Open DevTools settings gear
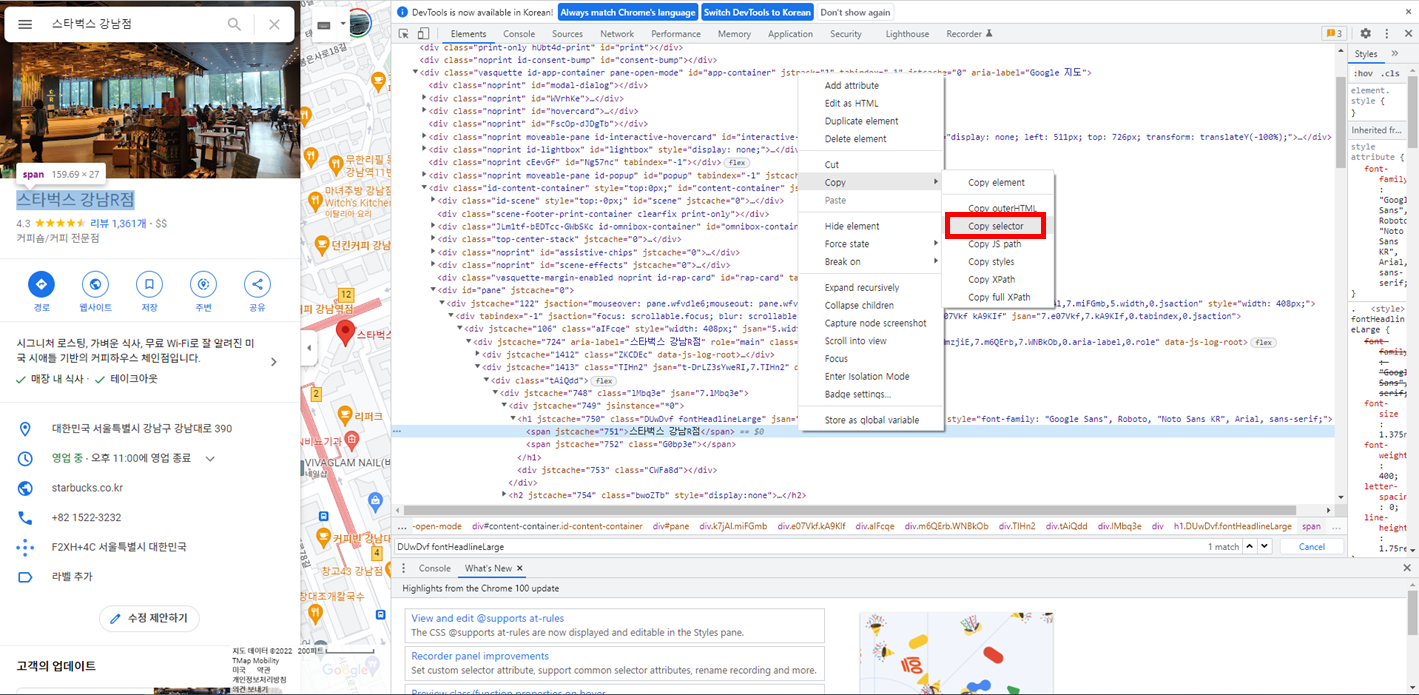This screenshot has width=1419, height=695. pyautogui.click(x=1365, y=34)
